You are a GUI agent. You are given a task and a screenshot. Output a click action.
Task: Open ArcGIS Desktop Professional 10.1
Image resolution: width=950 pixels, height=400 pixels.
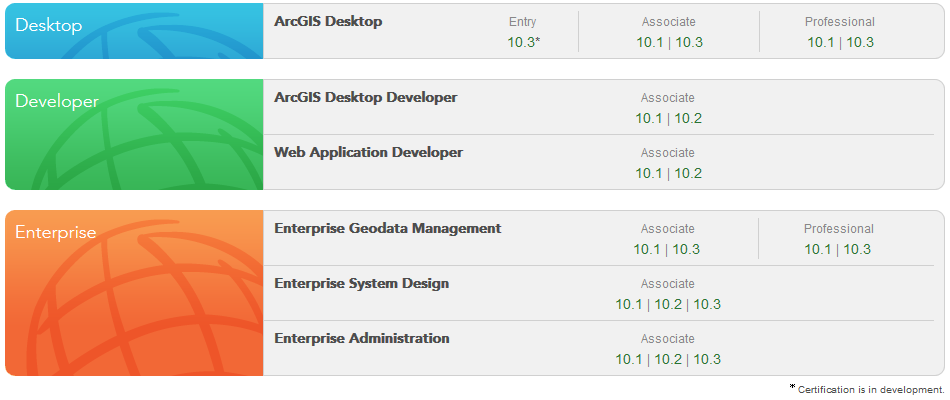[820, 42]
